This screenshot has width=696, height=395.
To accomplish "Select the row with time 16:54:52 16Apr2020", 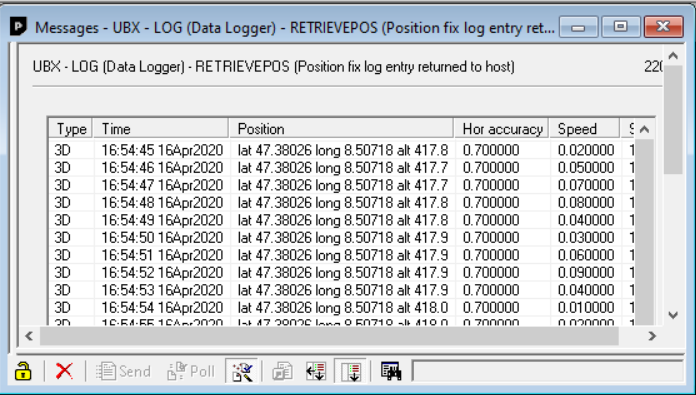I will [342, 273].
